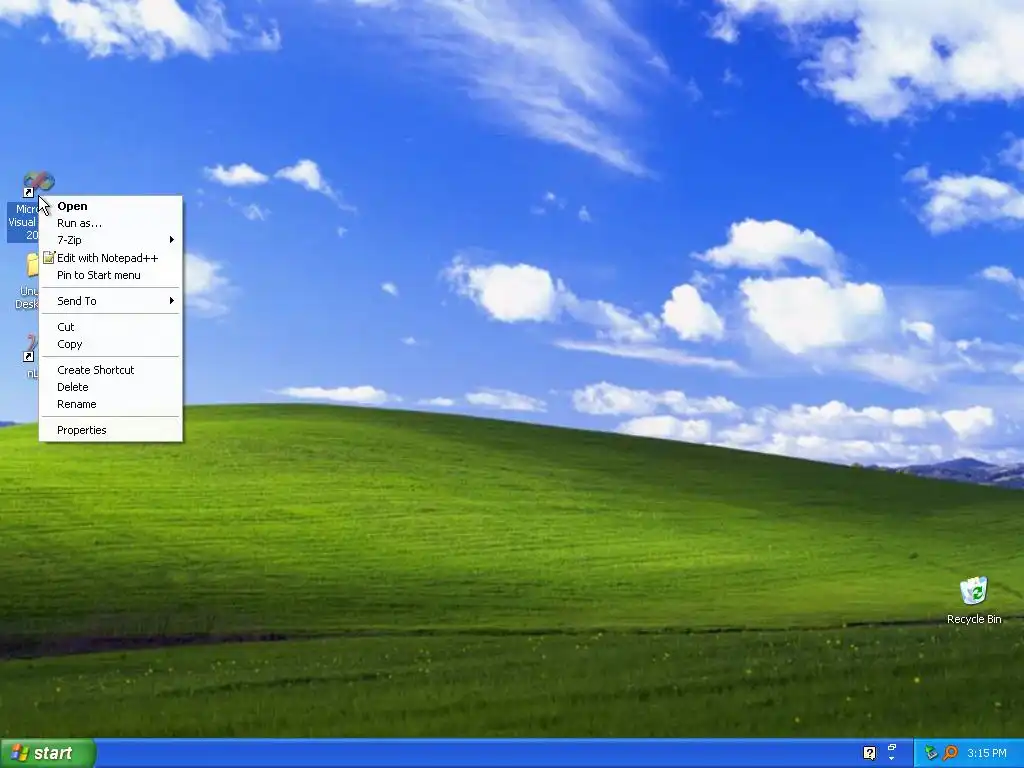Expand the Send To submenu
This screenshot has width=1024, height=768.
tap(111, 301)
